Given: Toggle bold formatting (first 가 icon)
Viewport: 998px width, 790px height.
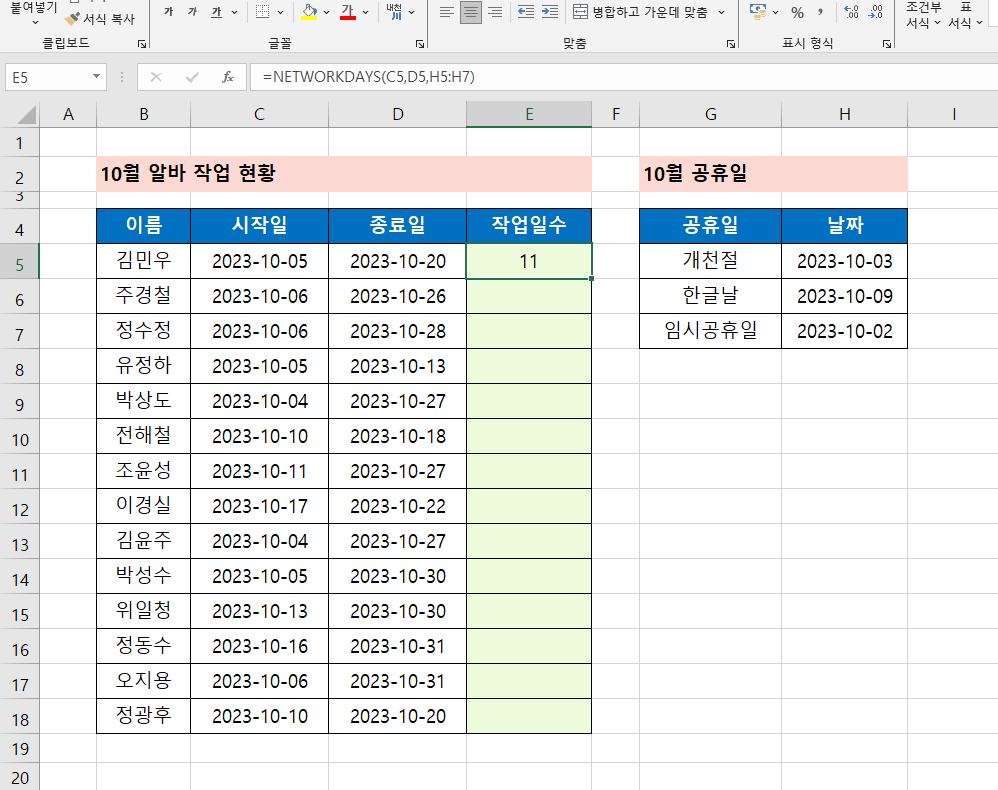Looking at the screenshot, I should [x=169, y=11].
